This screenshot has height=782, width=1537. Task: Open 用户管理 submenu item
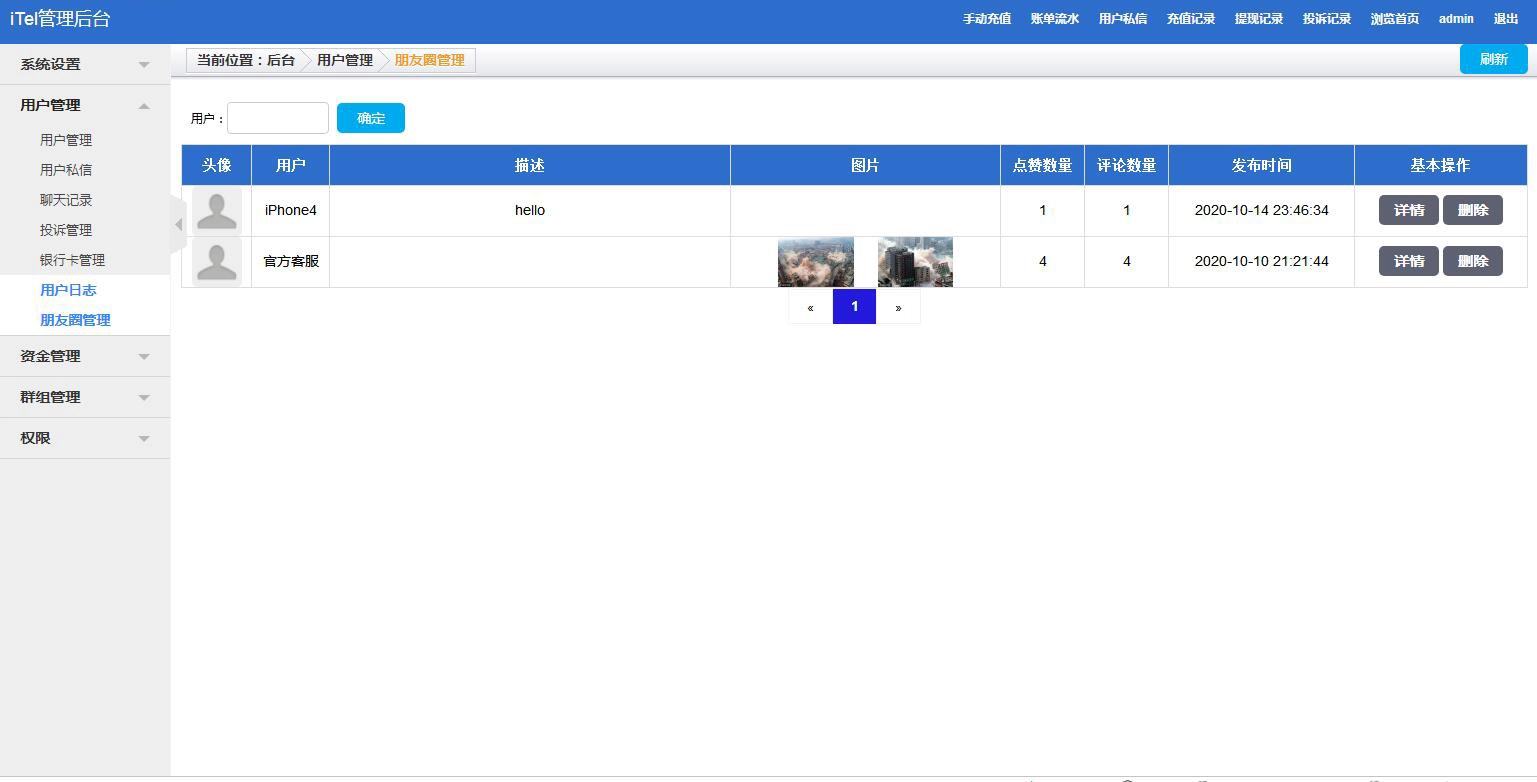(x=66, y=140)
